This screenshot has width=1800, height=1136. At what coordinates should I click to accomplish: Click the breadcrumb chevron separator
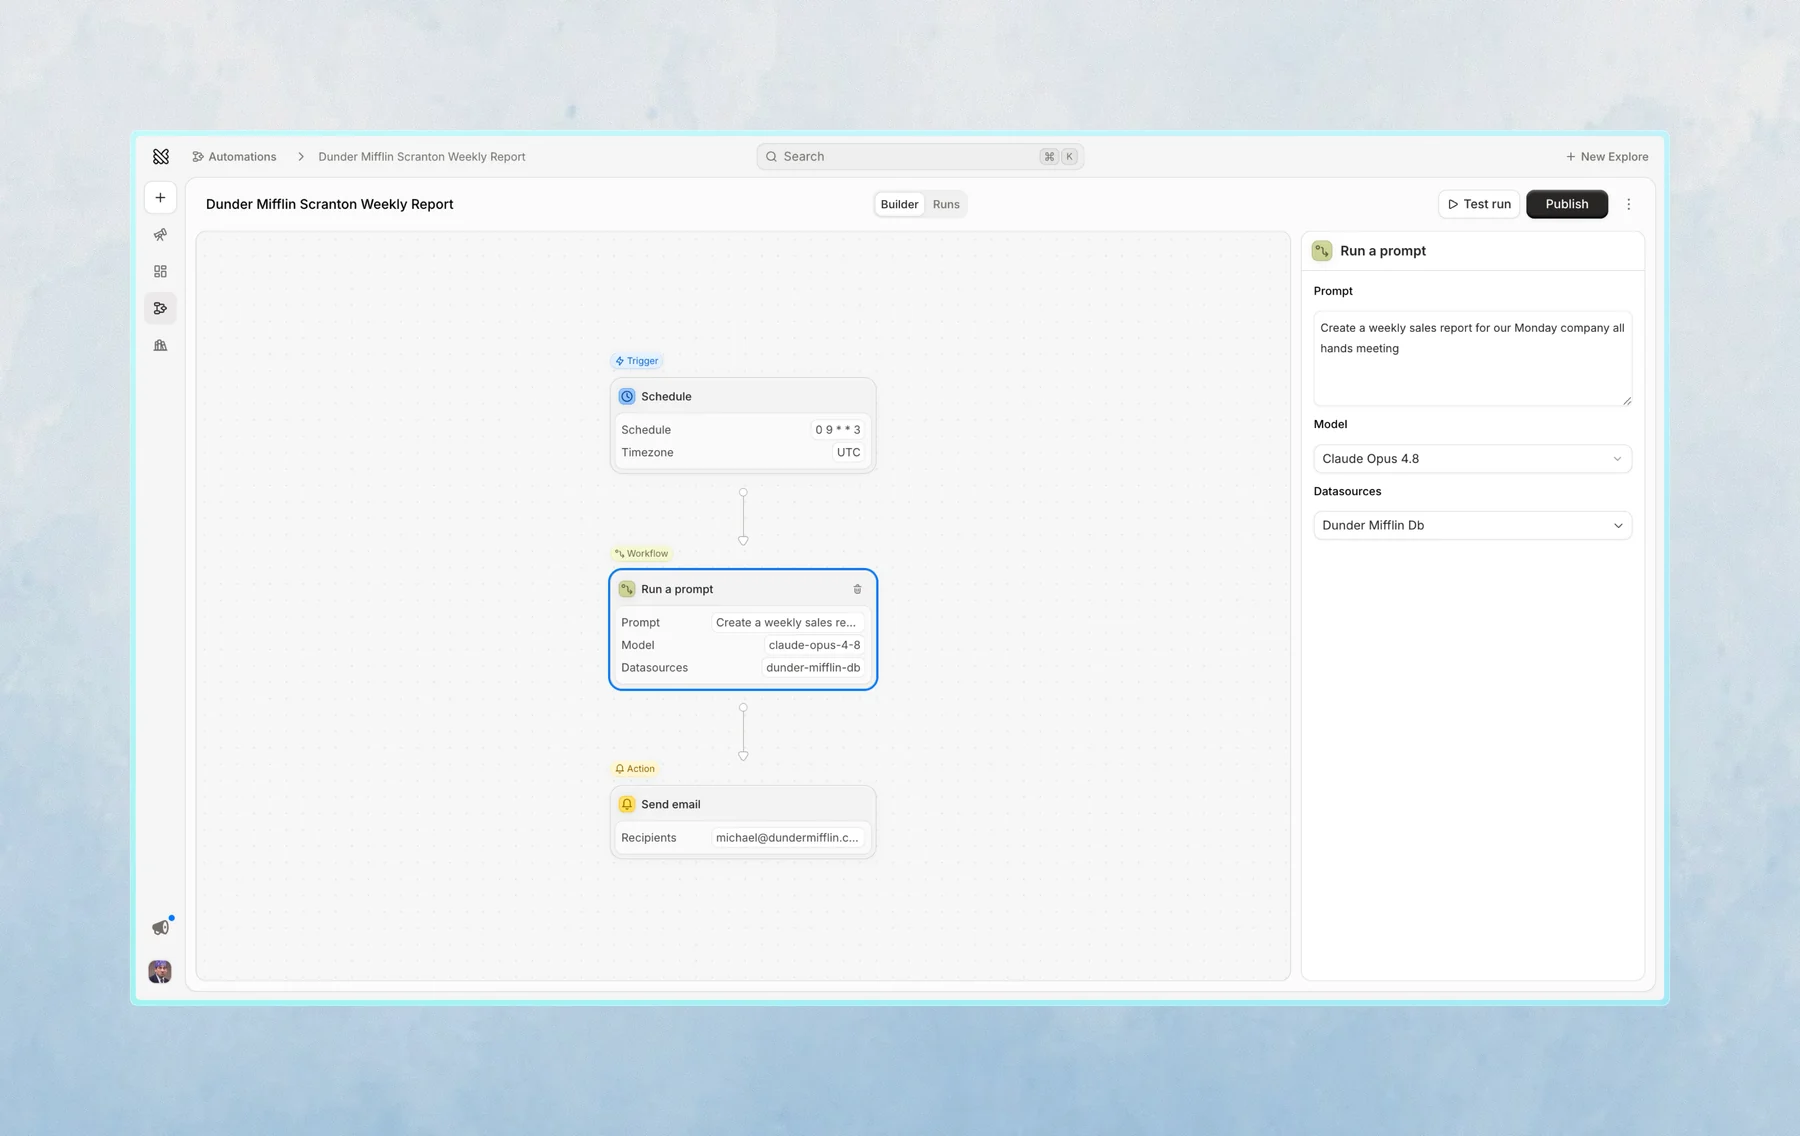[x=300, y=157]
